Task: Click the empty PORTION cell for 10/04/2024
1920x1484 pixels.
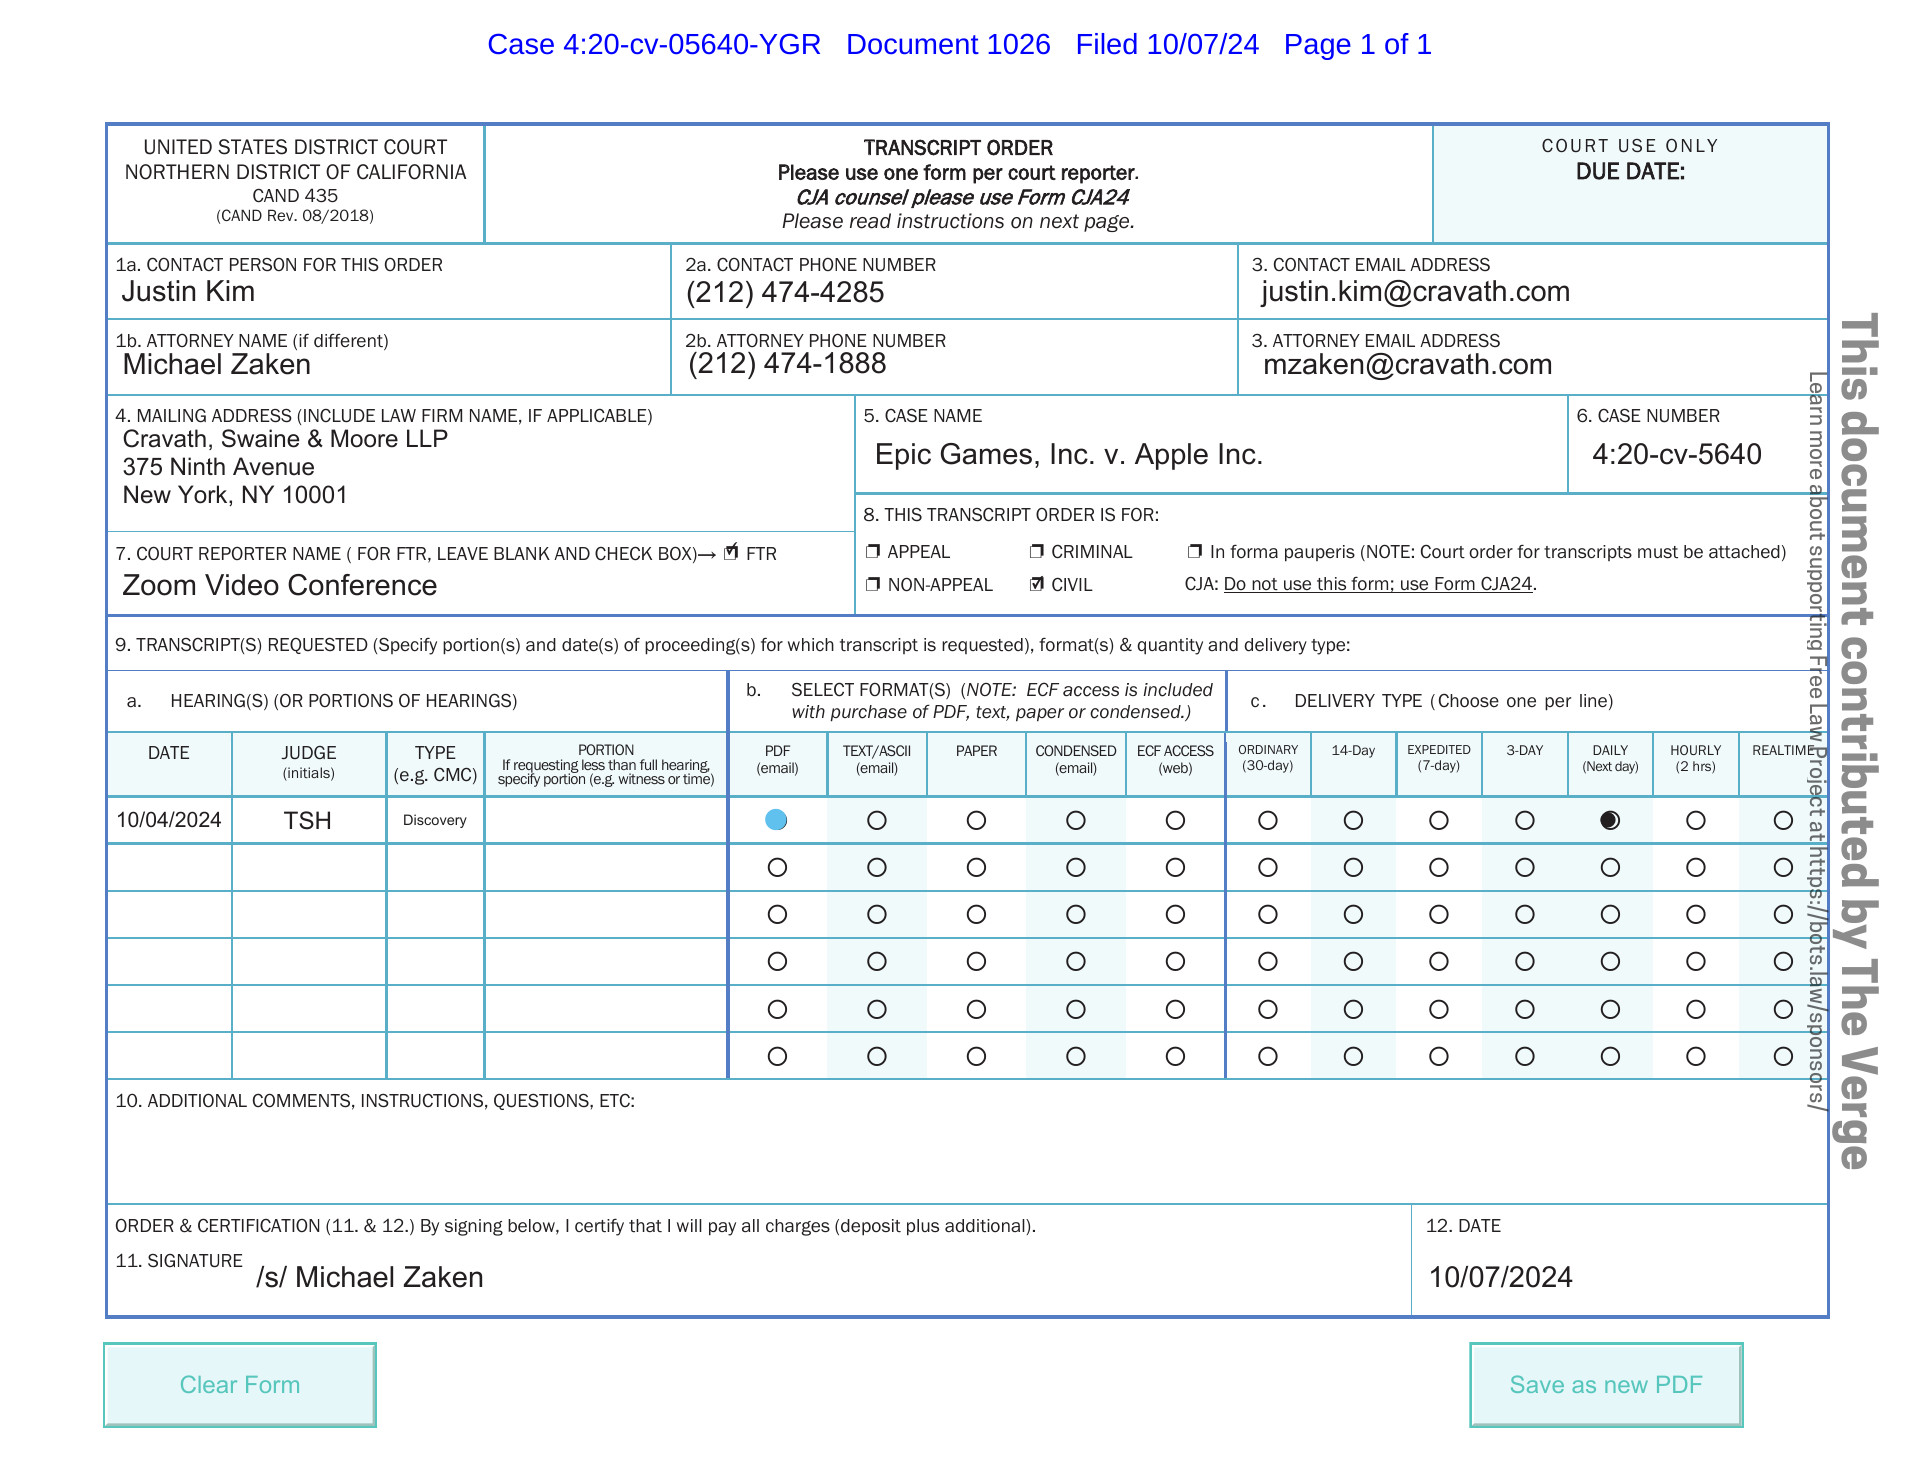Action: [x=606, y=820]
